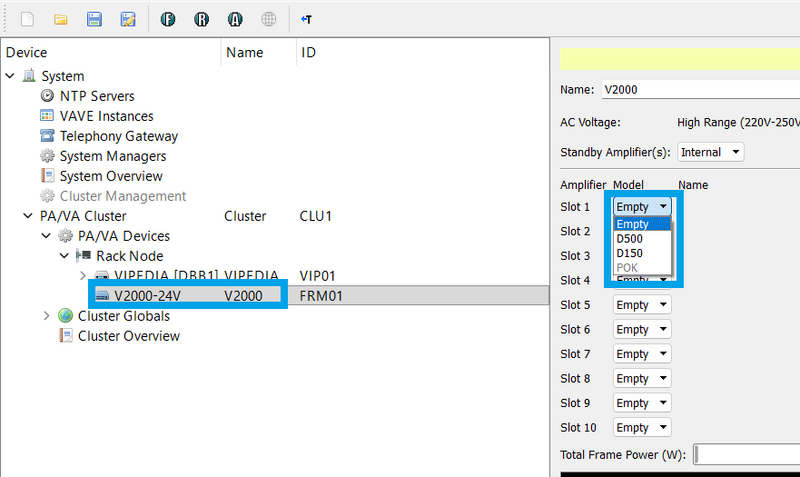Expand the Cluster Globals node

[x=46, y=316]
